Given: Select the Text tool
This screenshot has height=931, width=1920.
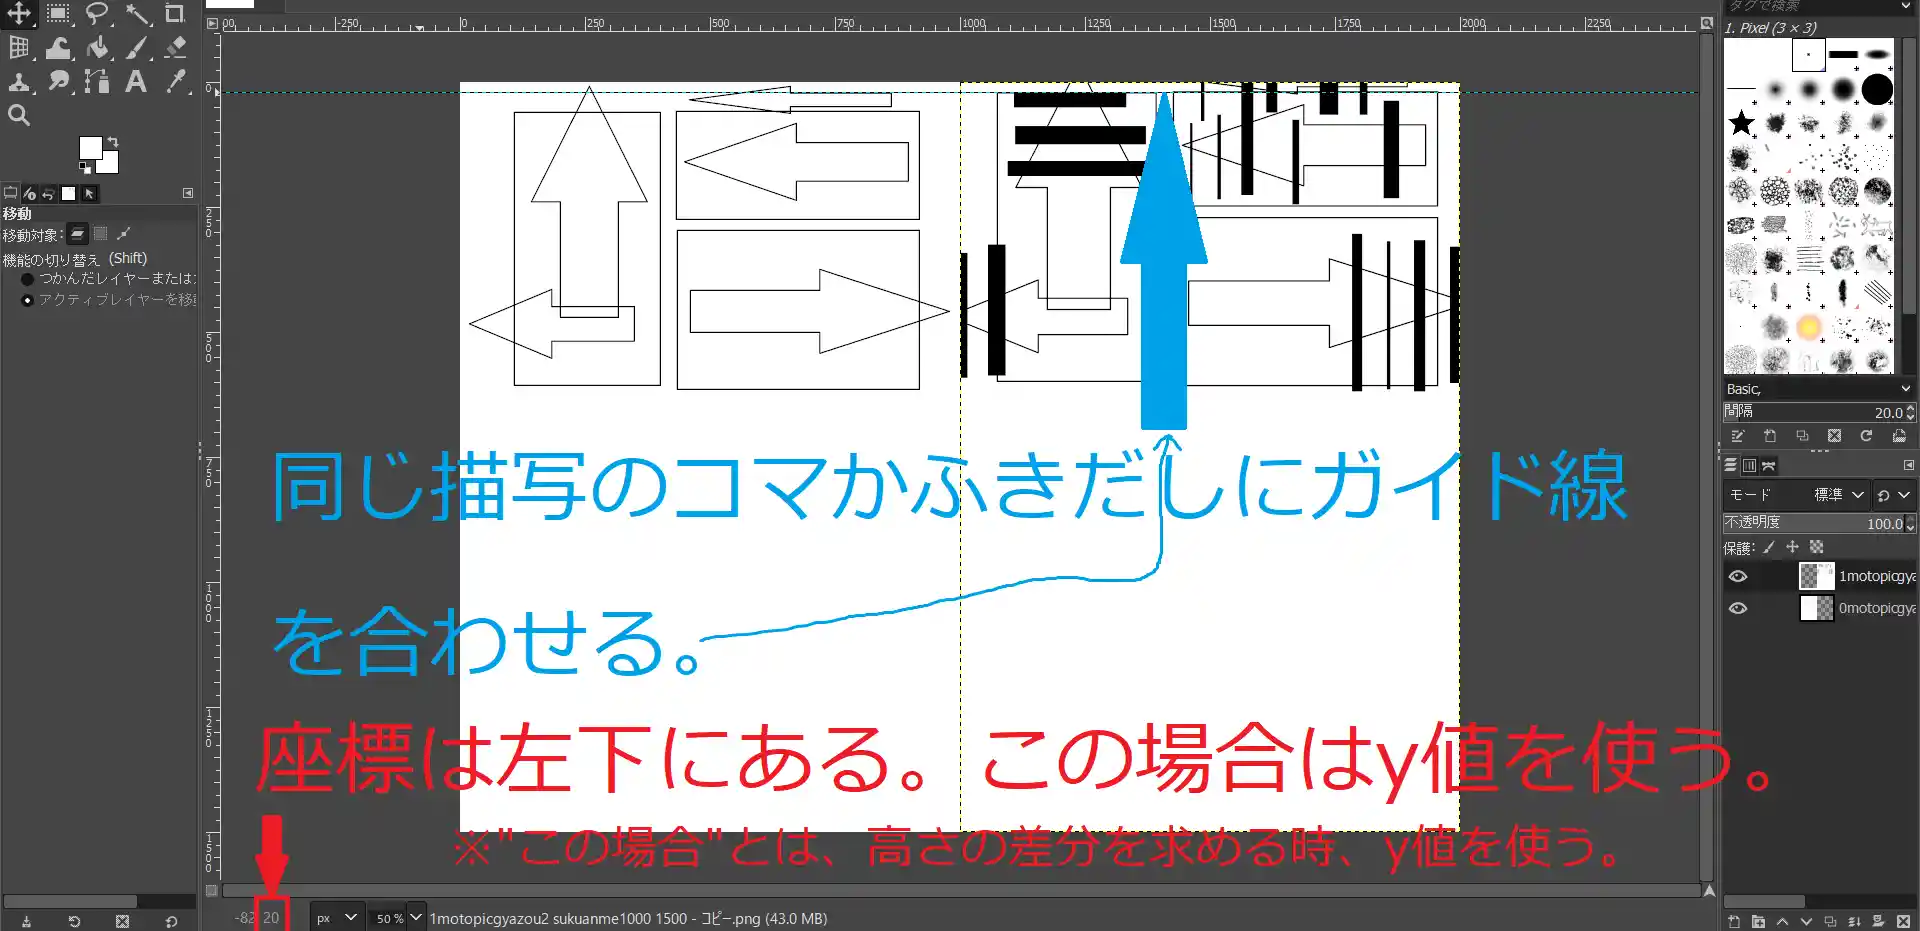Looking at the screenshot, I should (136, 82).
